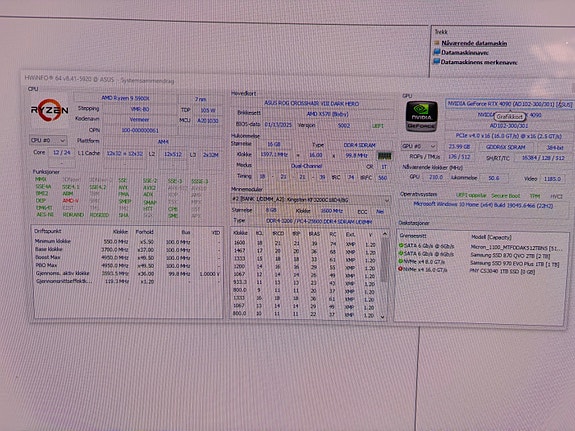
Task: Click the AES-NI feature label
Action: coord(45,214)
